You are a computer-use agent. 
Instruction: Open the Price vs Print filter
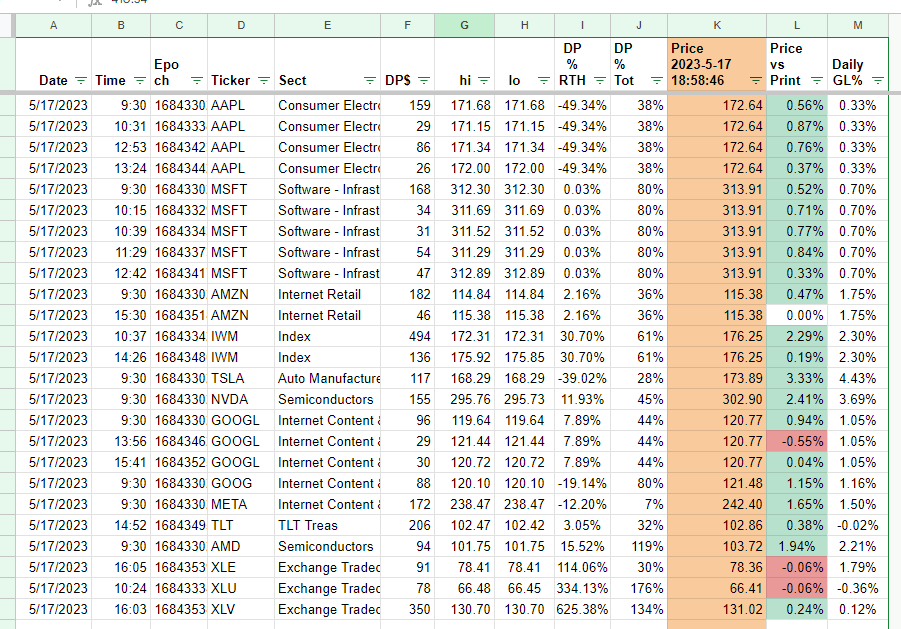click(x=817, y=80)
